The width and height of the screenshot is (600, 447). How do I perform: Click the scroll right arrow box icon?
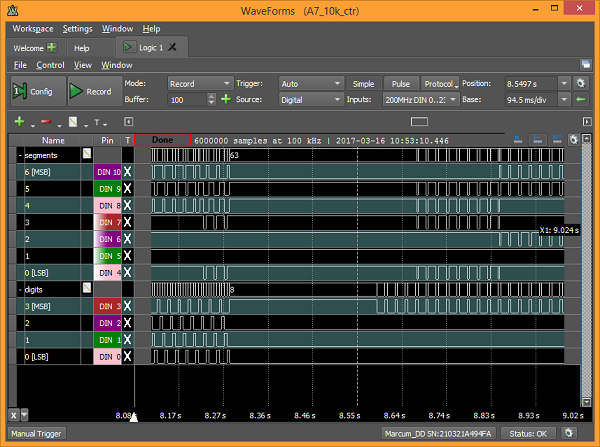[x=587, y=122]
